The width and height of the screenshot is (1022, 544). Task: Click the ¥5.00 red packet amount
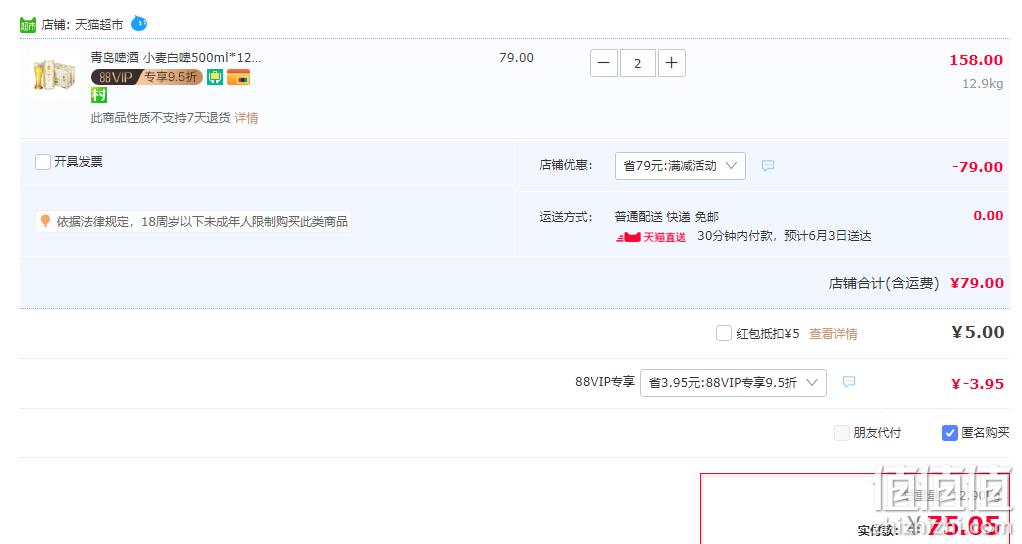pyautogui.click(x=978, y=332)
